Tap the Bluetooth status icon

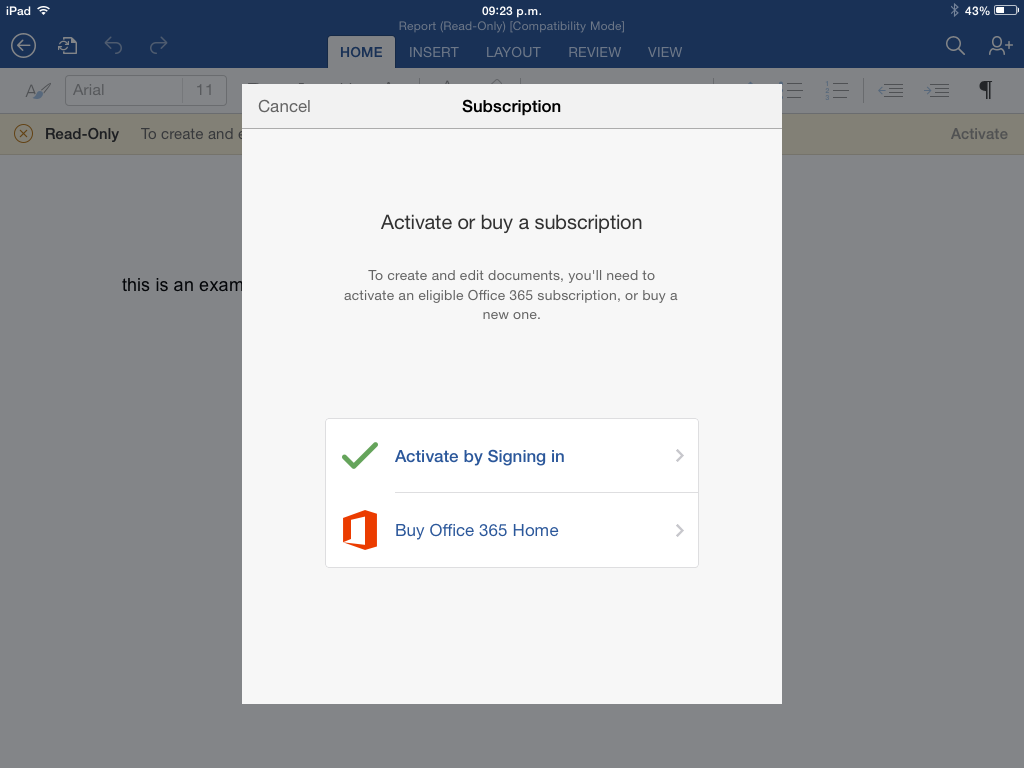[x=954, y=10]
